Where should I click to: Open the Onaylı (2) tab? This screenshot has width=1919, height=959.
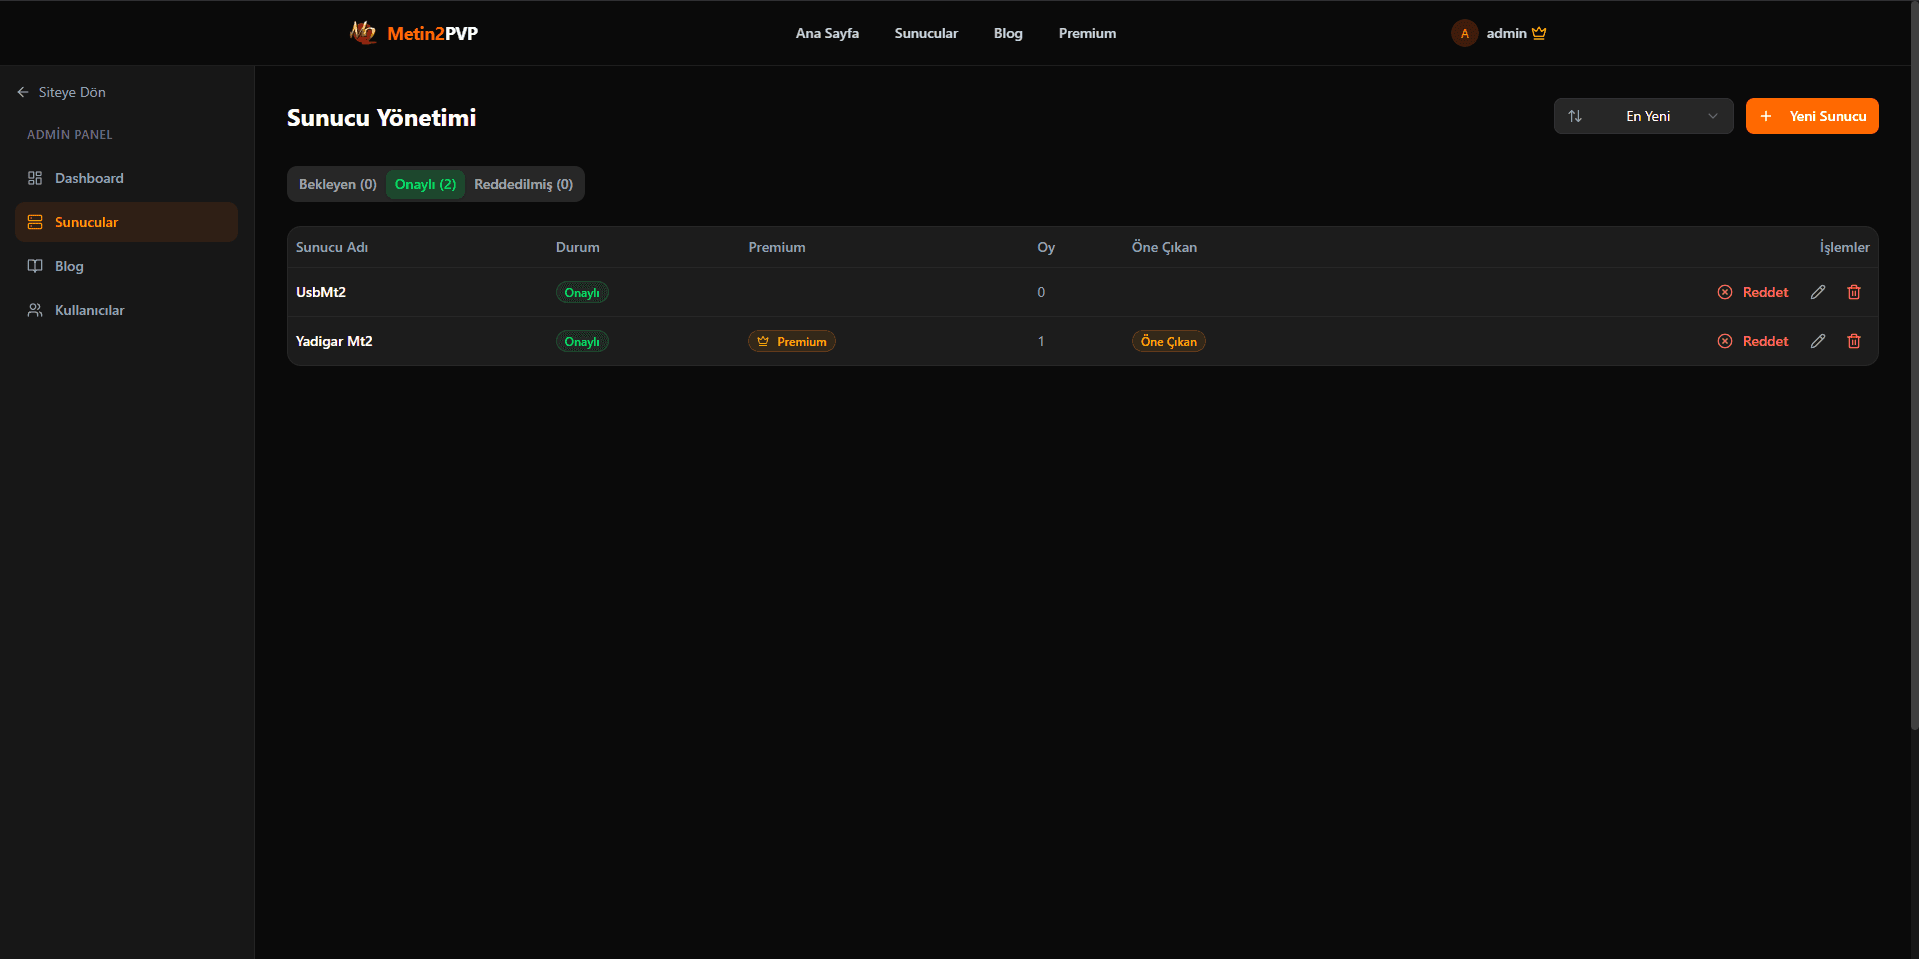[425, 184]
